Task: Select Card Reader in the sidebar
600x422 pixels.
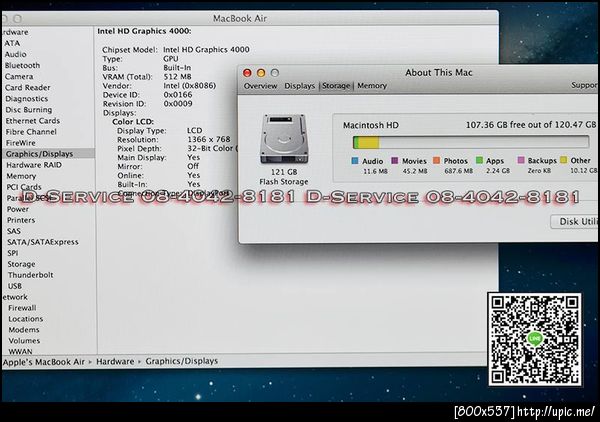Action: coord(28,88)
